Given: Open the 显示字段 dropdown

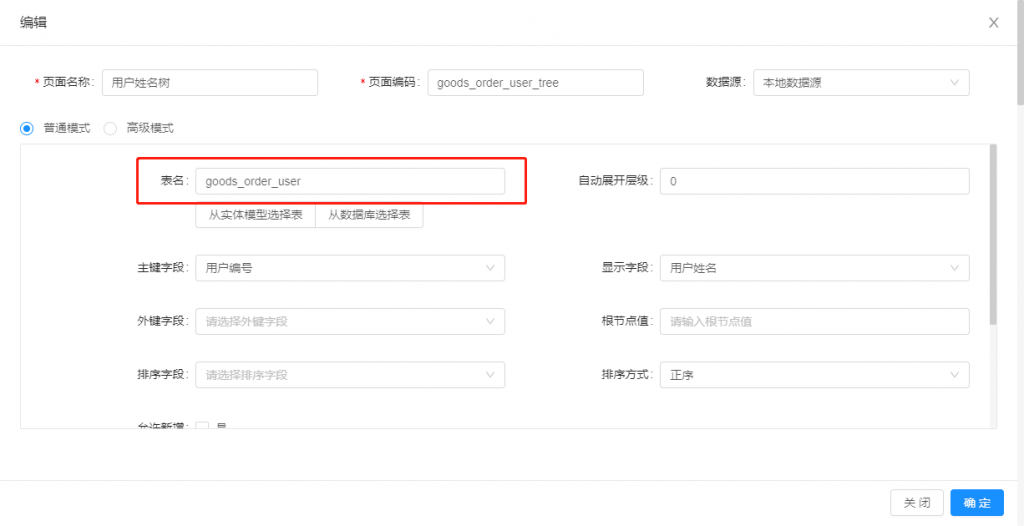Looking at the screenshot, I should [814, 268].
